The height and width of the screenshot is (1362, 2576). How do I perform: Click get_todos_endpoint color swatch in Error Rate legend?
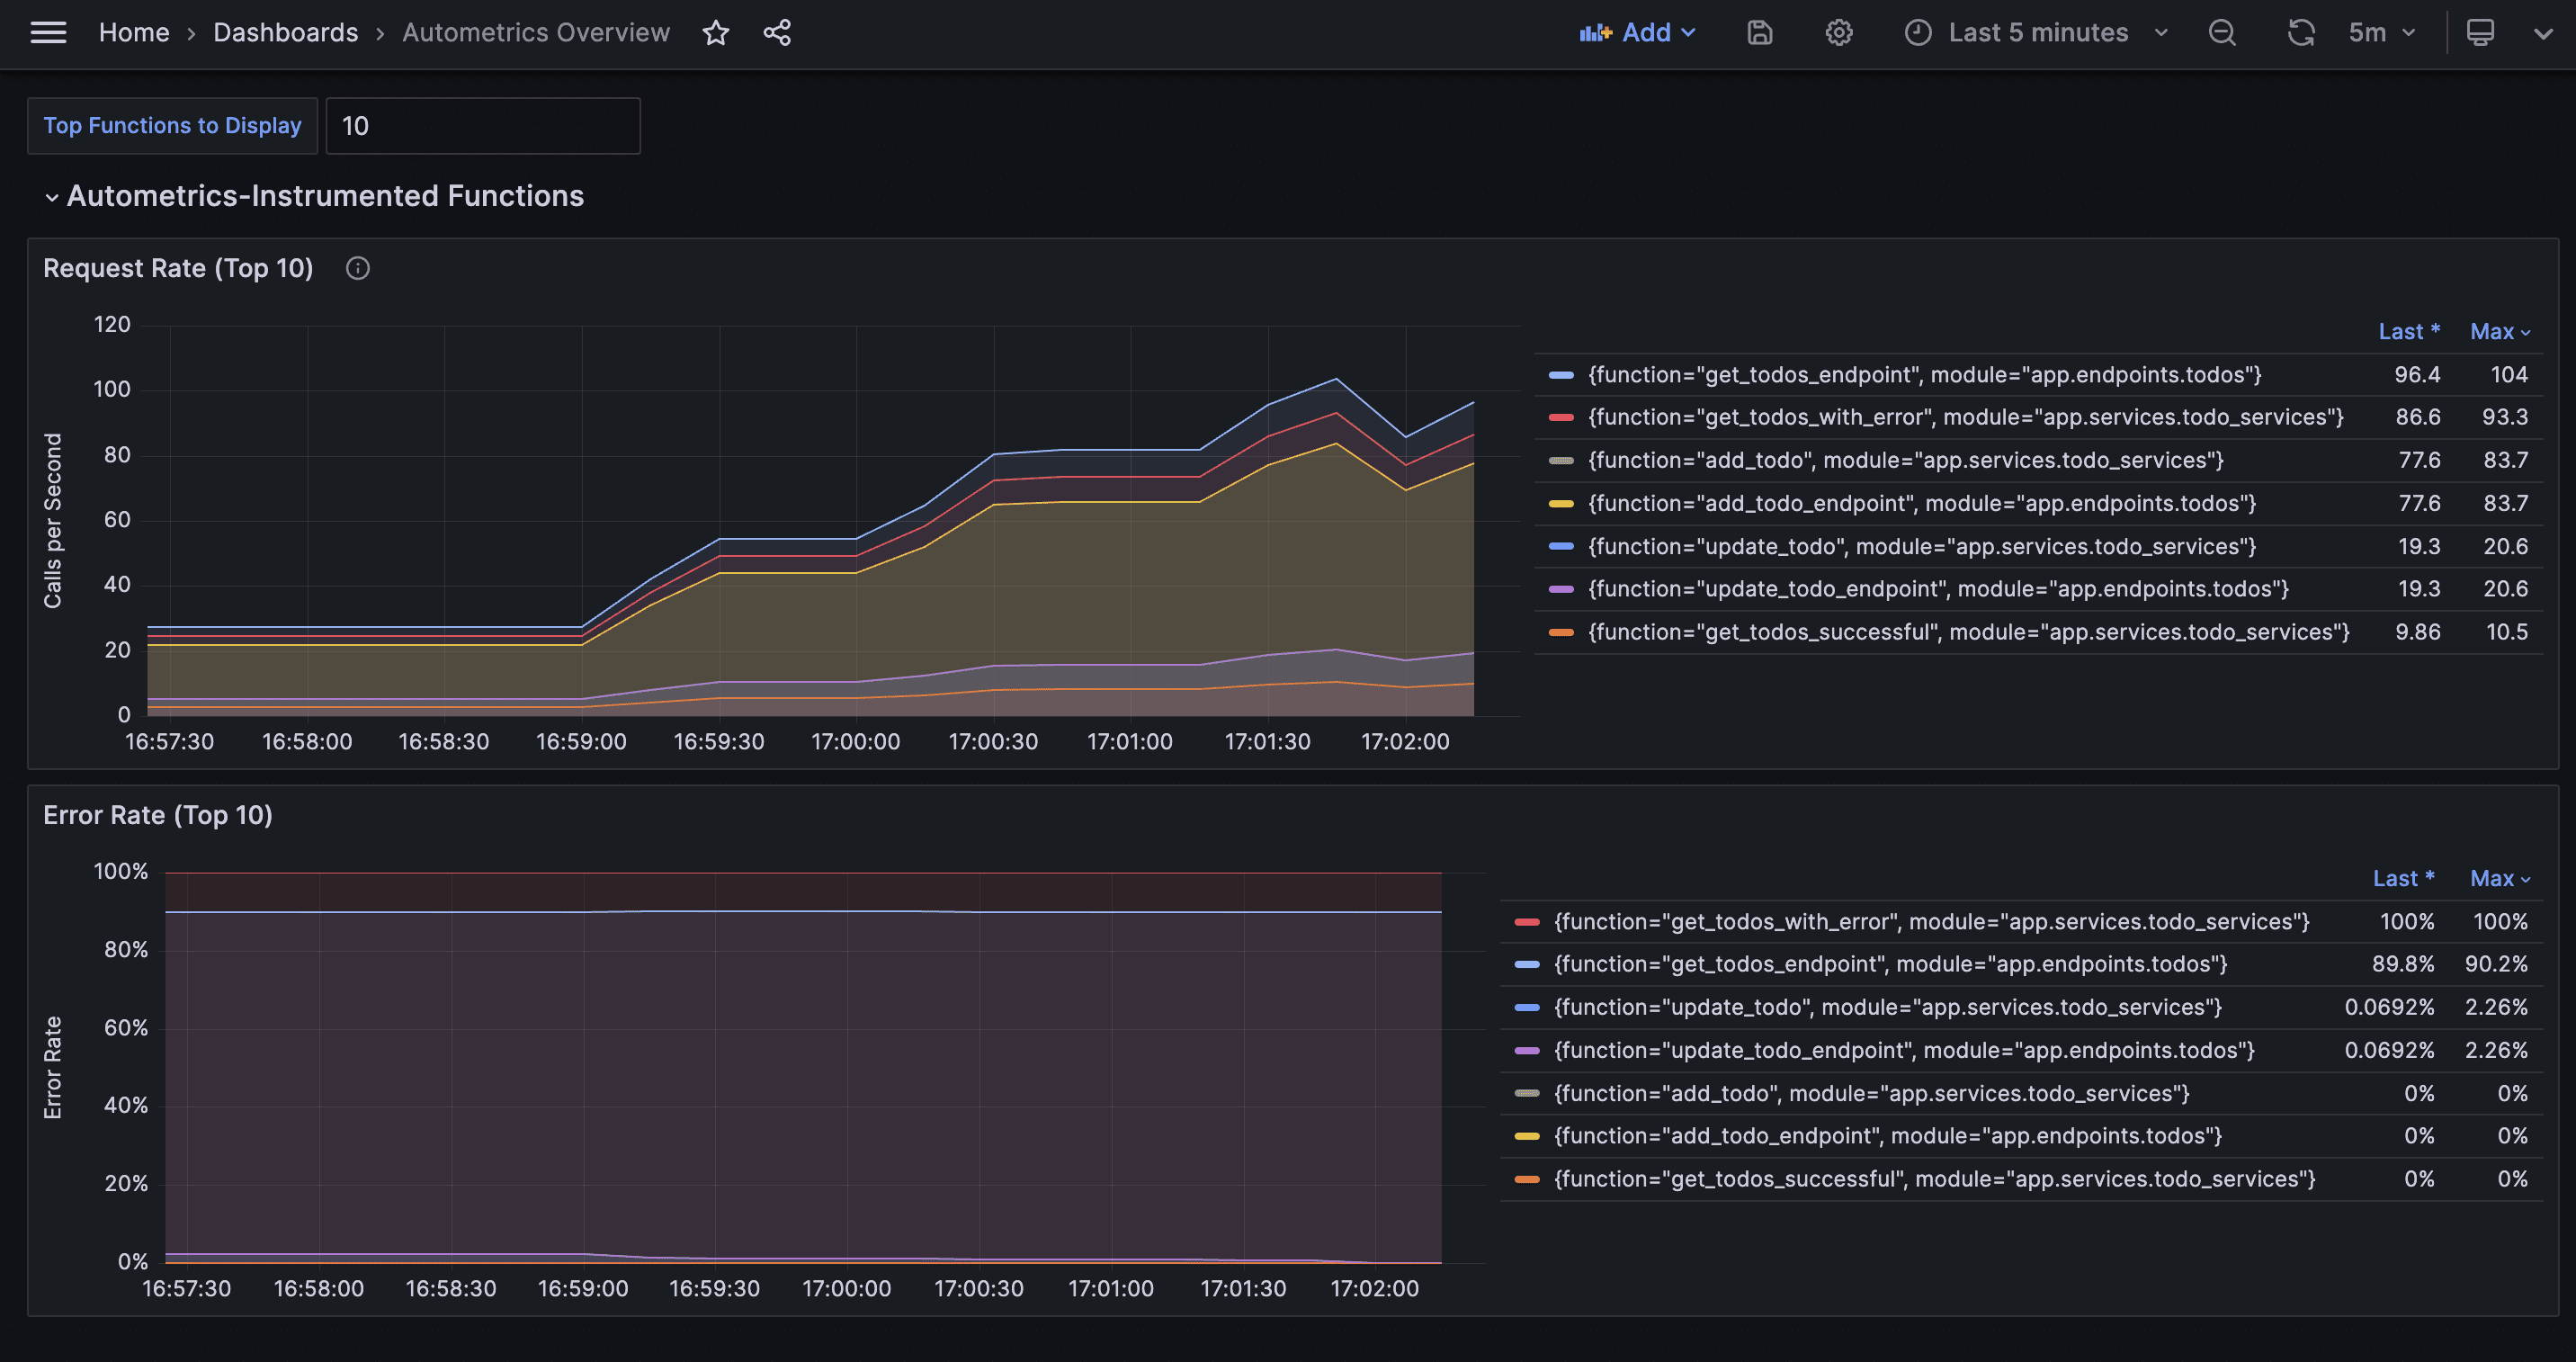[1527, 964]
